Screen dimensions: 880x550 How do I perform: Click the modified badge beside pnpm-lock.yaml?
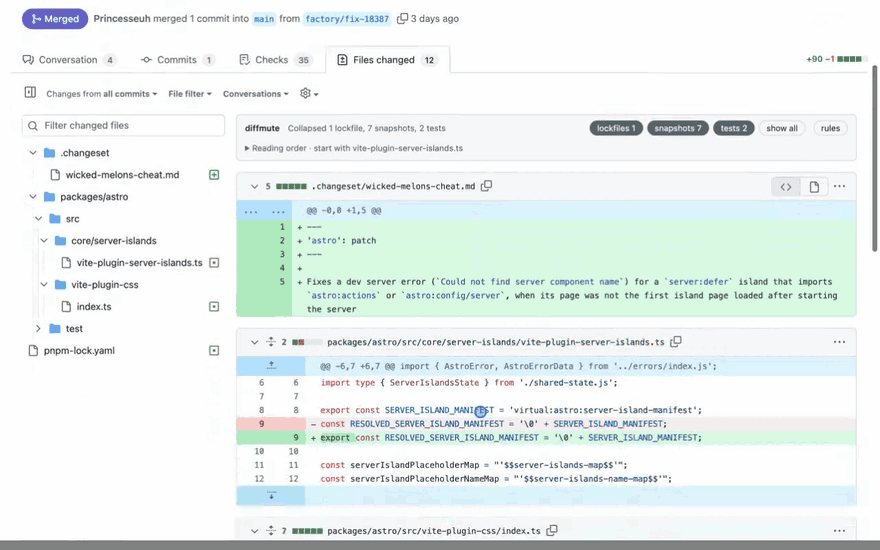(x=214, y=350)
